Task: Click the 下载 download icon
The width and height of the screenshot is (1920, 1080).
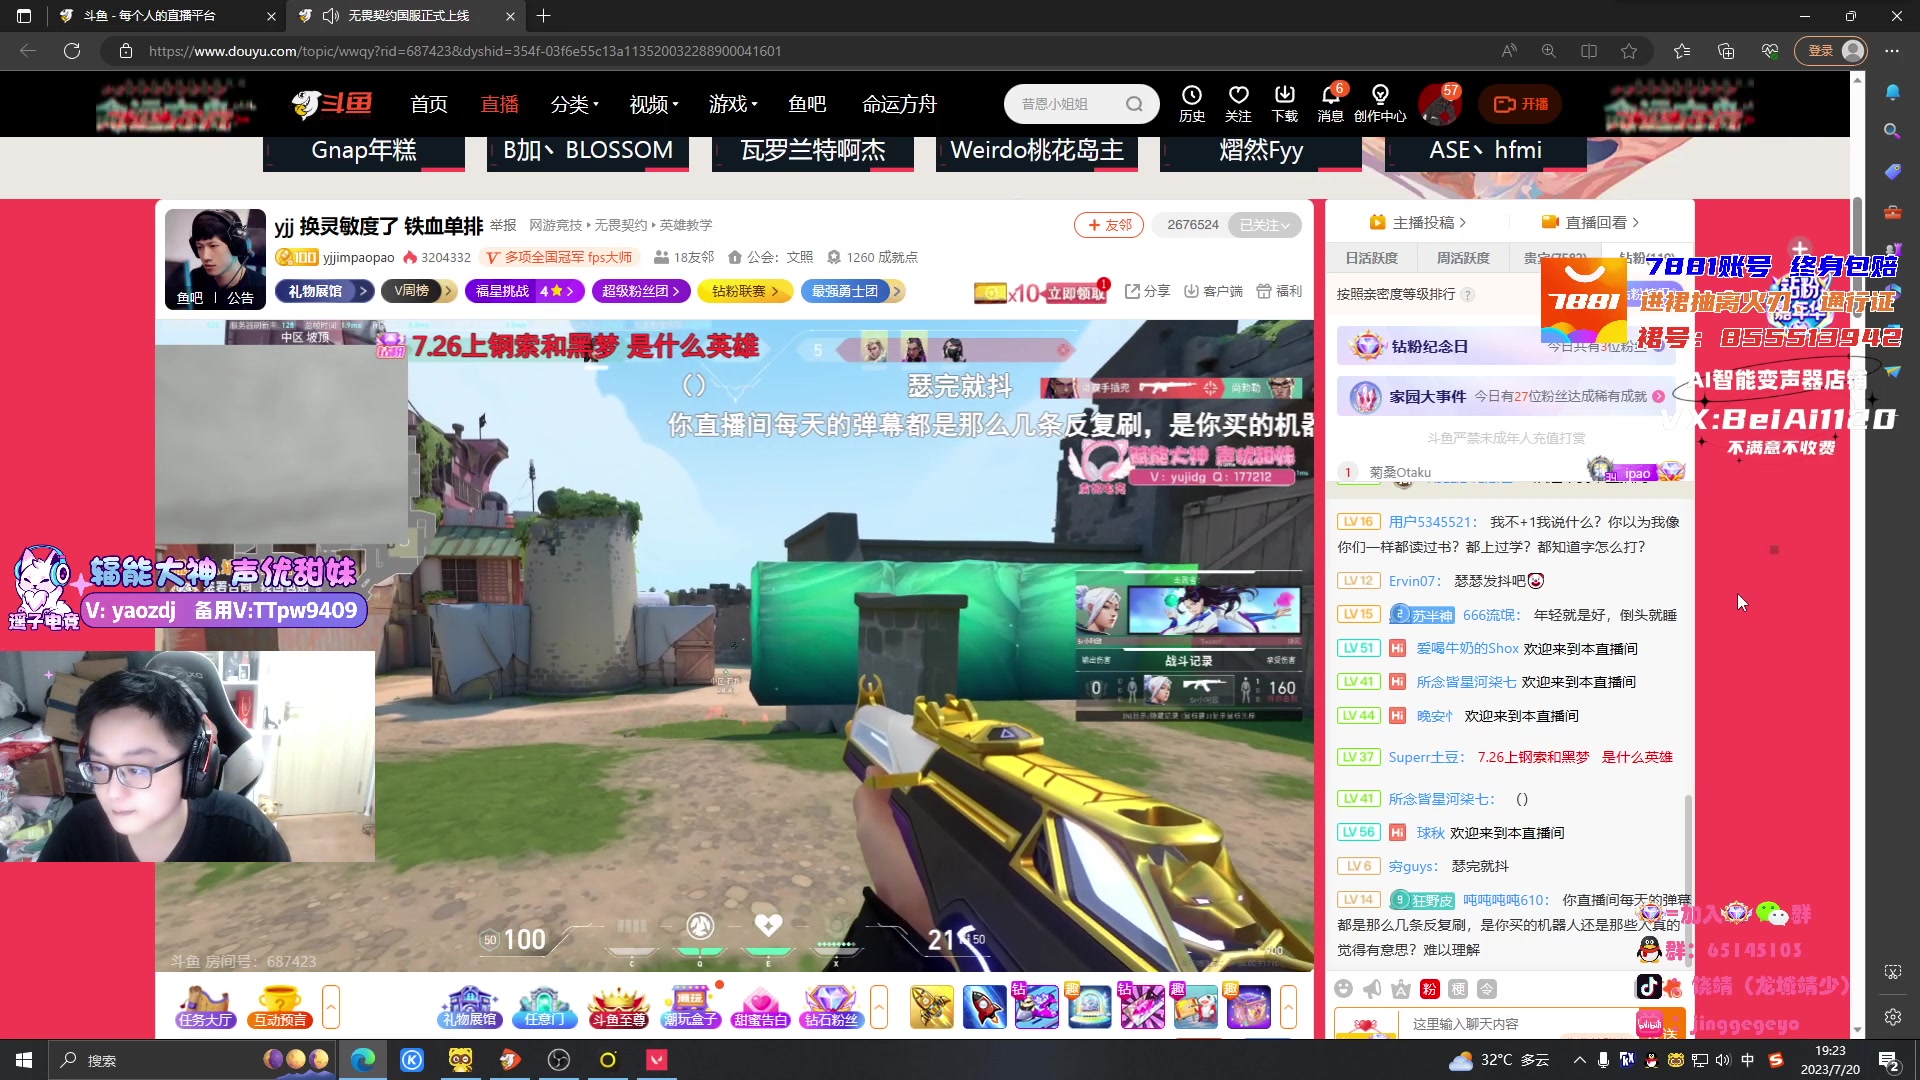Action: pos(1285,103)
